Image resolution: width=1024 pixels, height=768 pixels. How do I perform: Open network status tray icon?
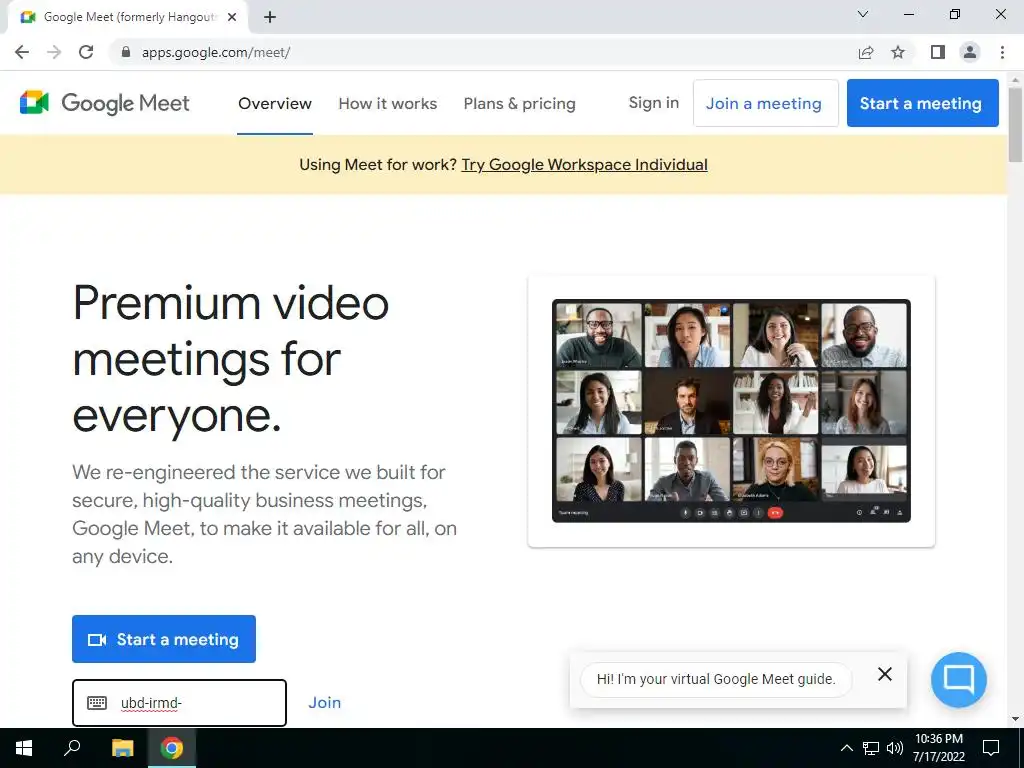871,748
